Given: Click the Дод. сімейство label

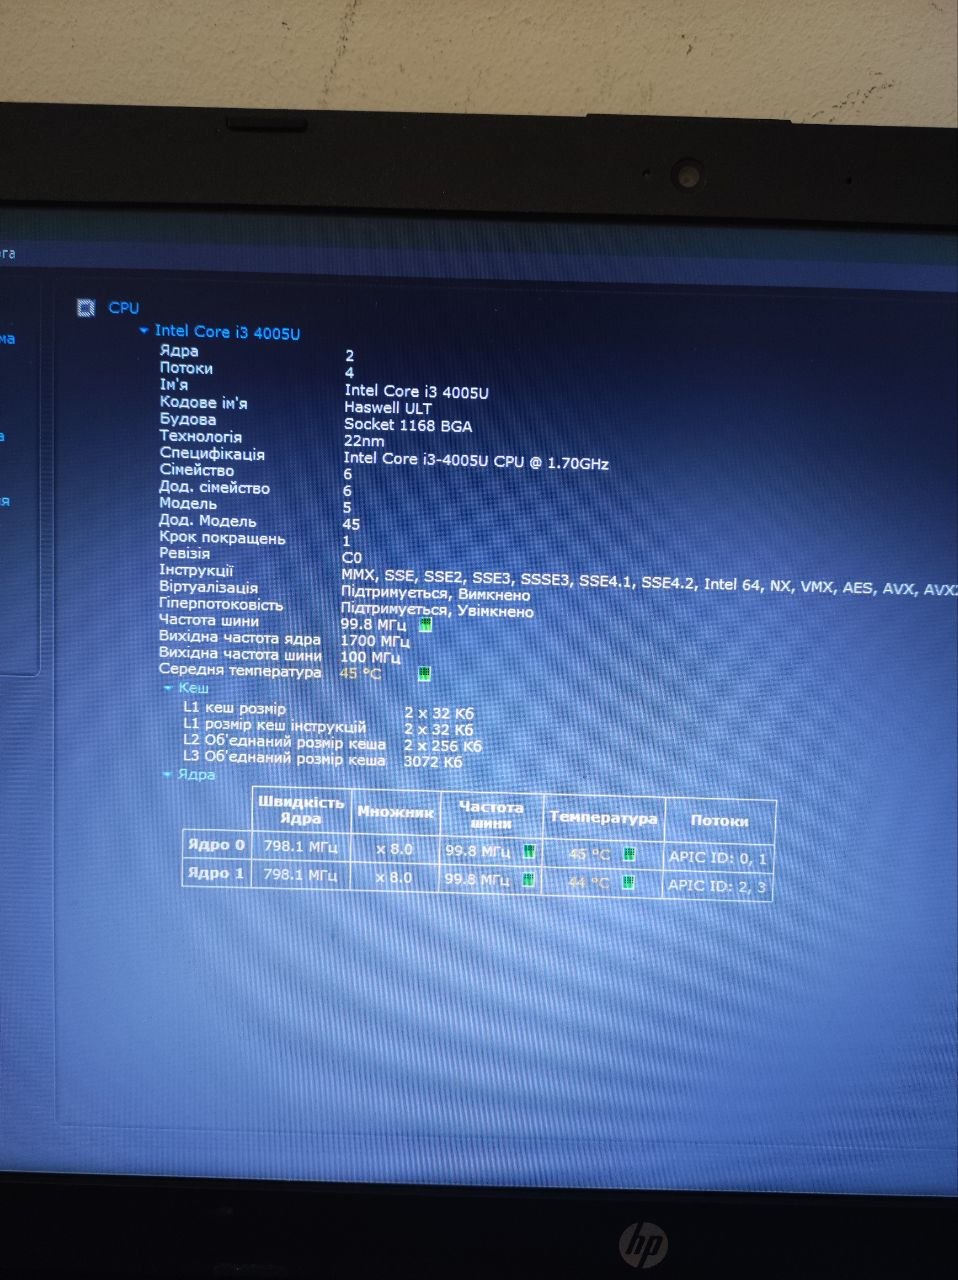Looking at the screenshot, I should (x=214, y=488).
